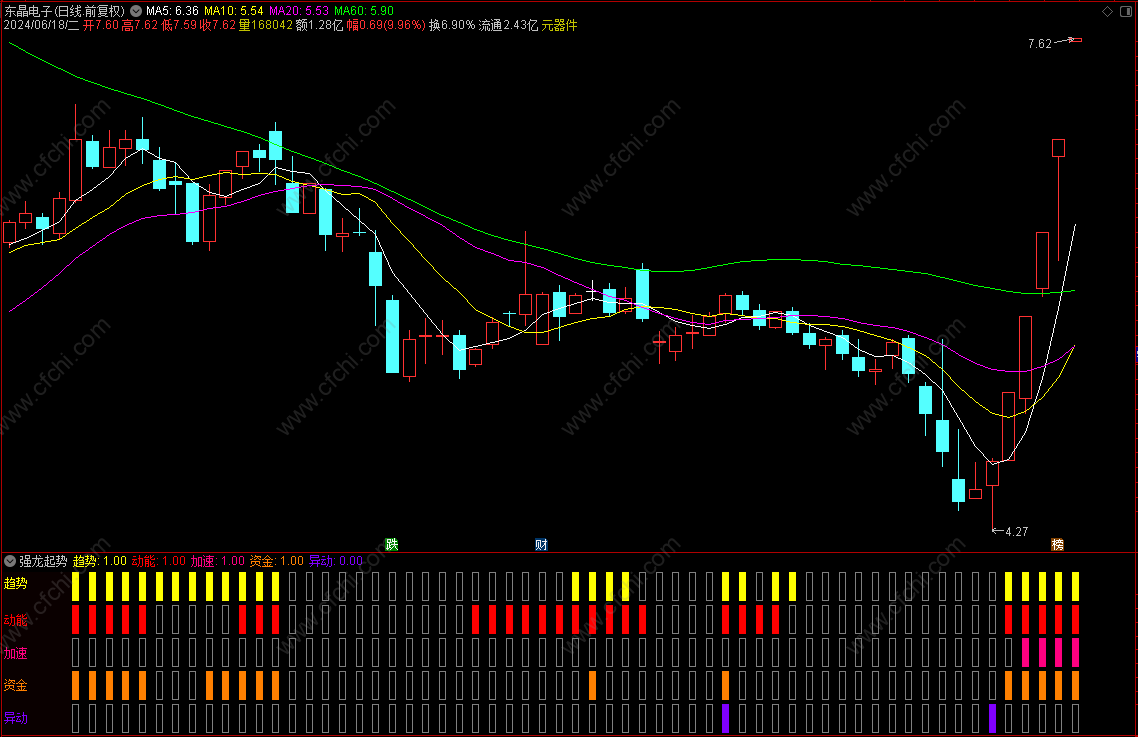
Task: Click the open price 开7.60
Action: [101, 25]
